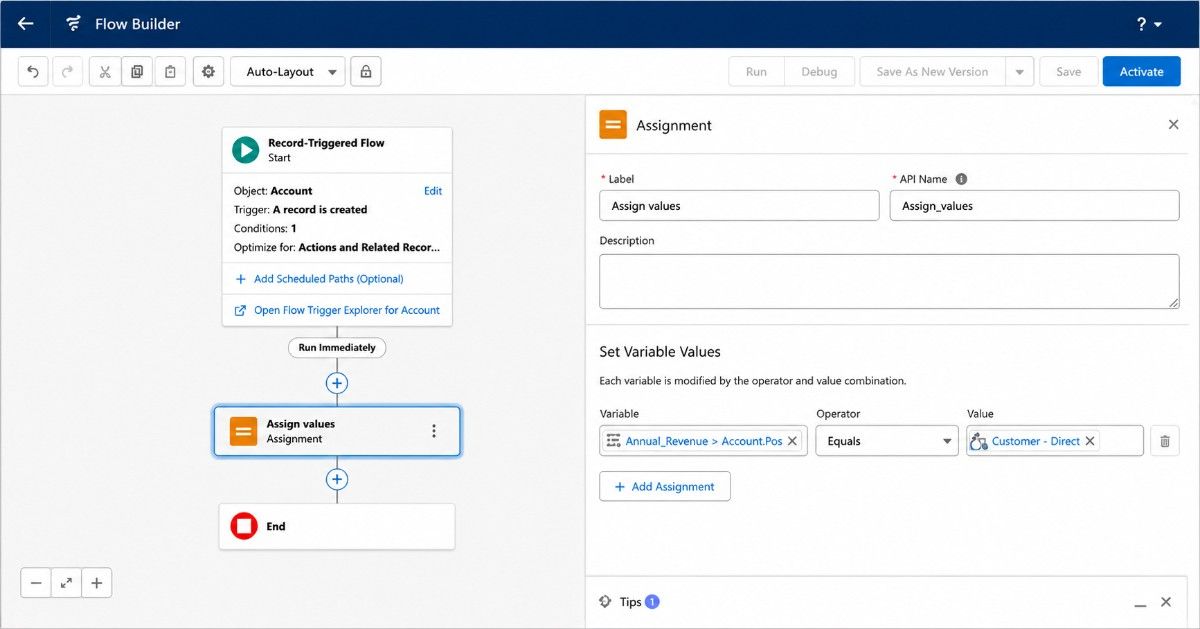Click the Tips count badge

[x=652, y=602]
